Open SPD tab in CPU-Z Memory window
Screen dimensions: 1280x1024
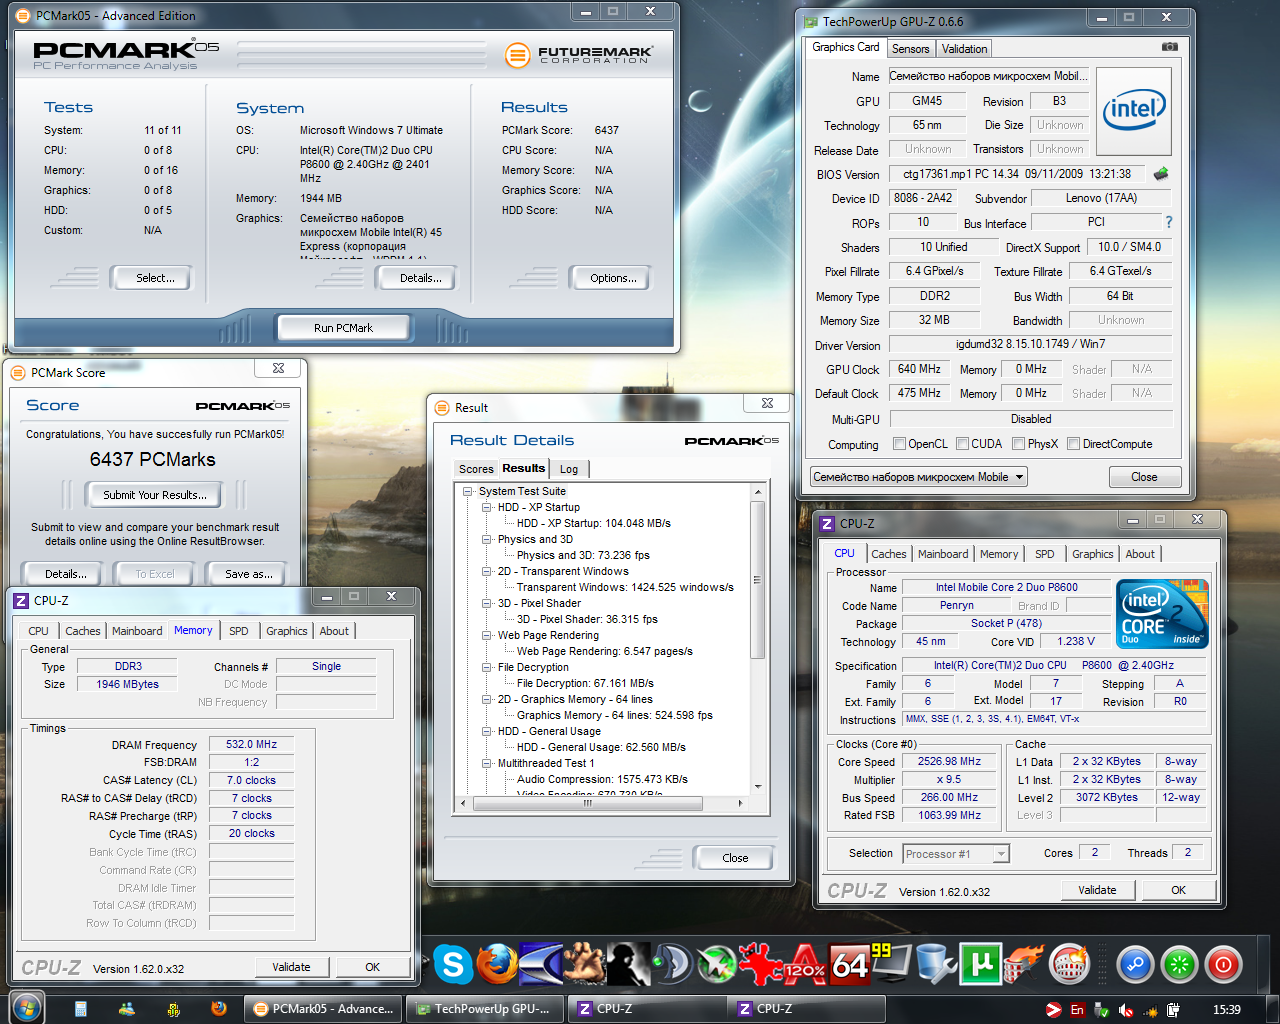[238, 631]
